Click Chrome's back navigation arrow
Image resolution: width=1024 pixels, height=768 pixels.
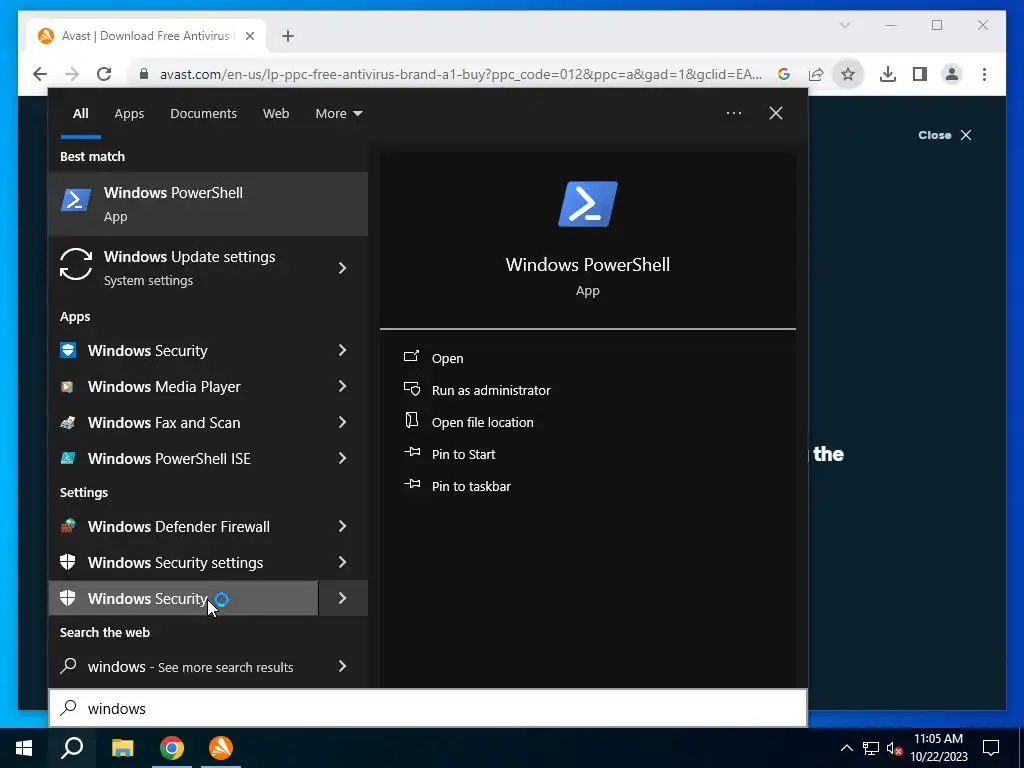tap(40, 74)
